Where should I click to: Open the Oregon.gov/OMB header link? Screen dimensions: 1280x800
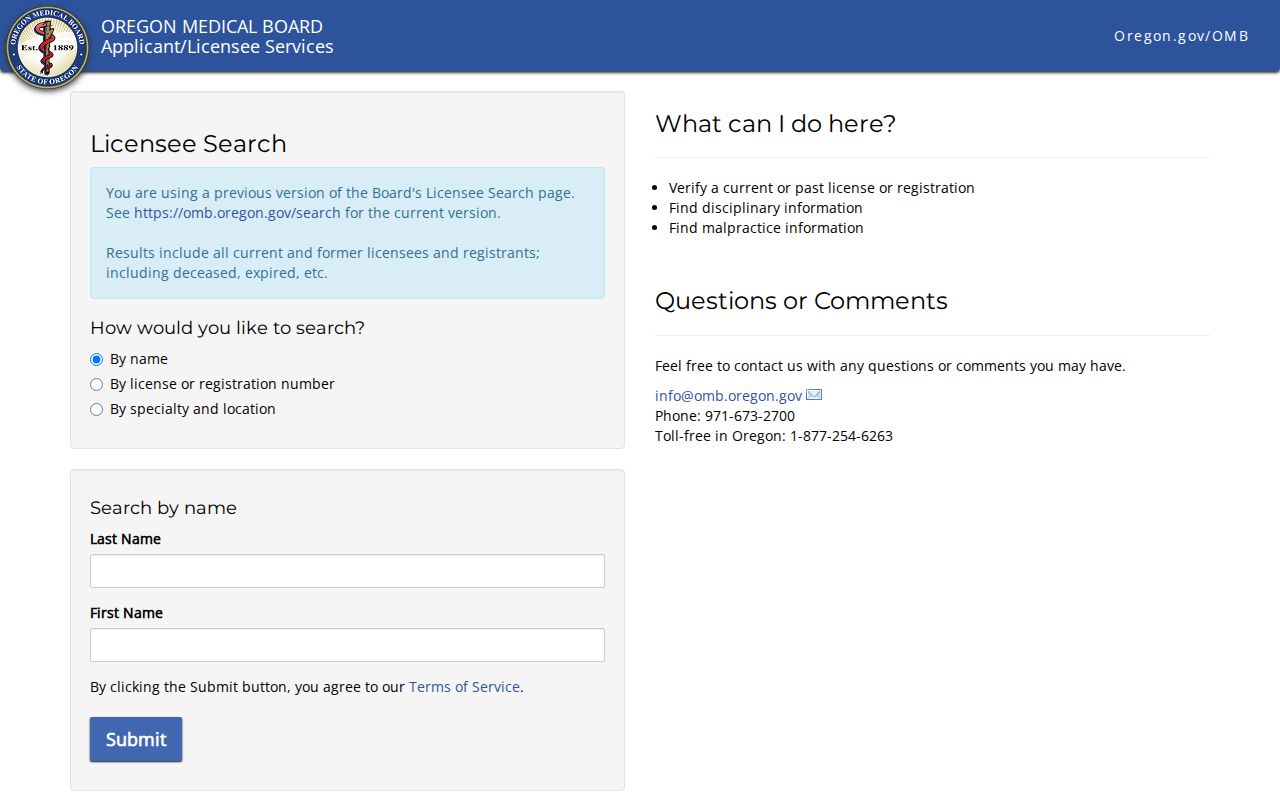coord(1181,36)
